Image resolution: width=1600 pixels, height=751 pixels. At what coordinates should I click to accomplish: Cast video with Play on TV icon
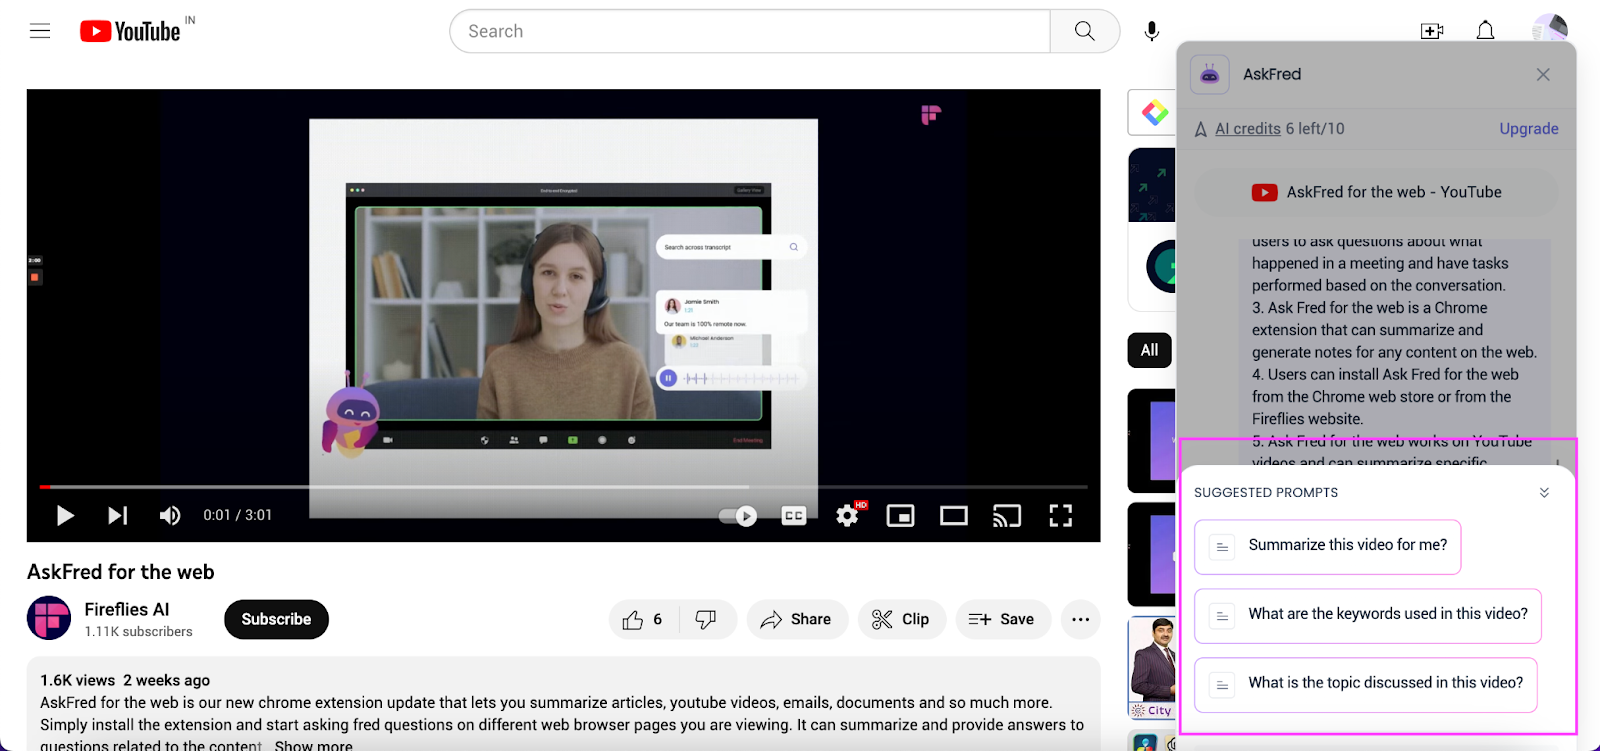click(1007, 516)
